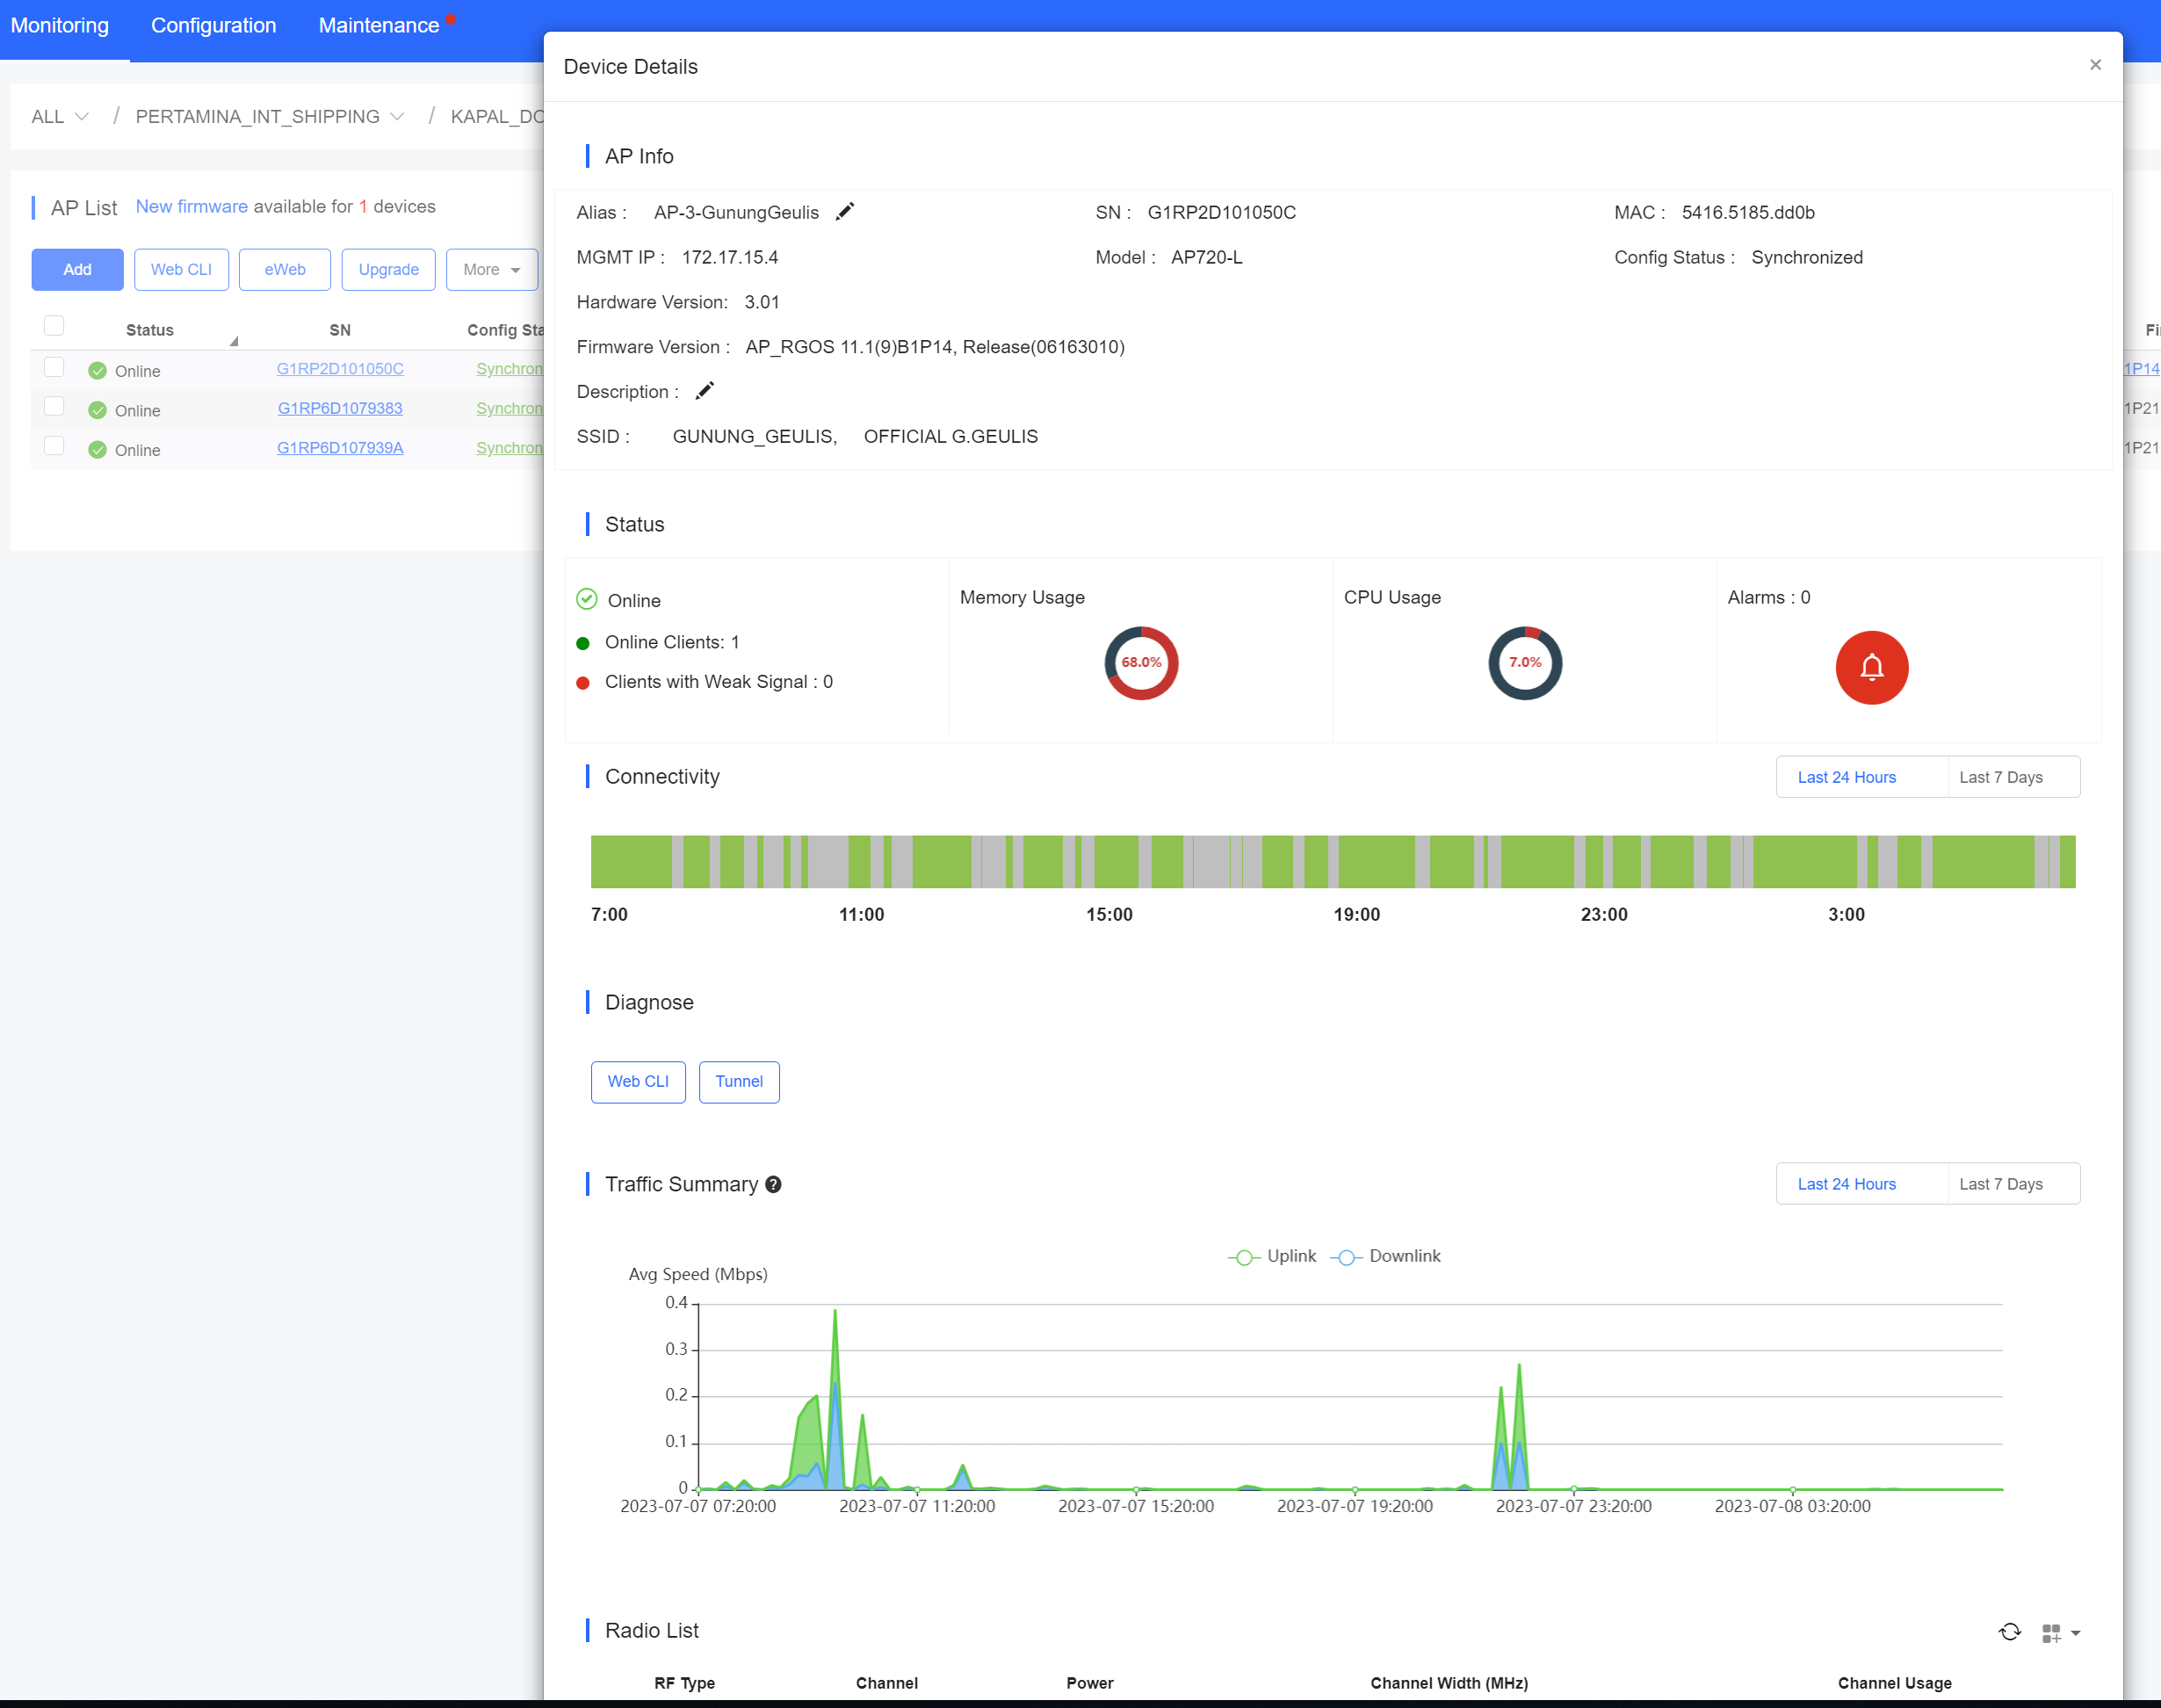Click the KAPAL_DC breadcrumb
The image size is (2161, 1708).
pos(498,117)
